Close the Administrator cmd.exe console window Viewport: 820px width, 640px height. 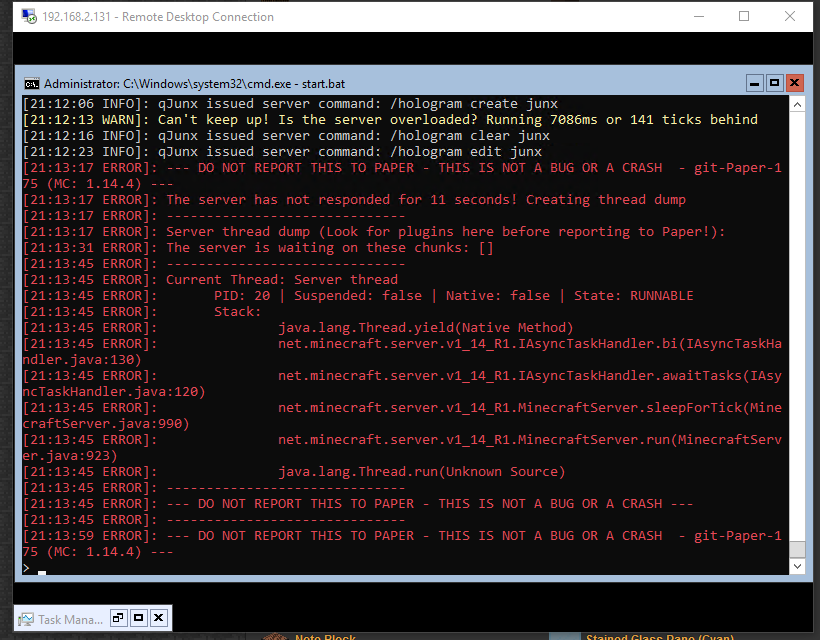(x=794, y=83)
